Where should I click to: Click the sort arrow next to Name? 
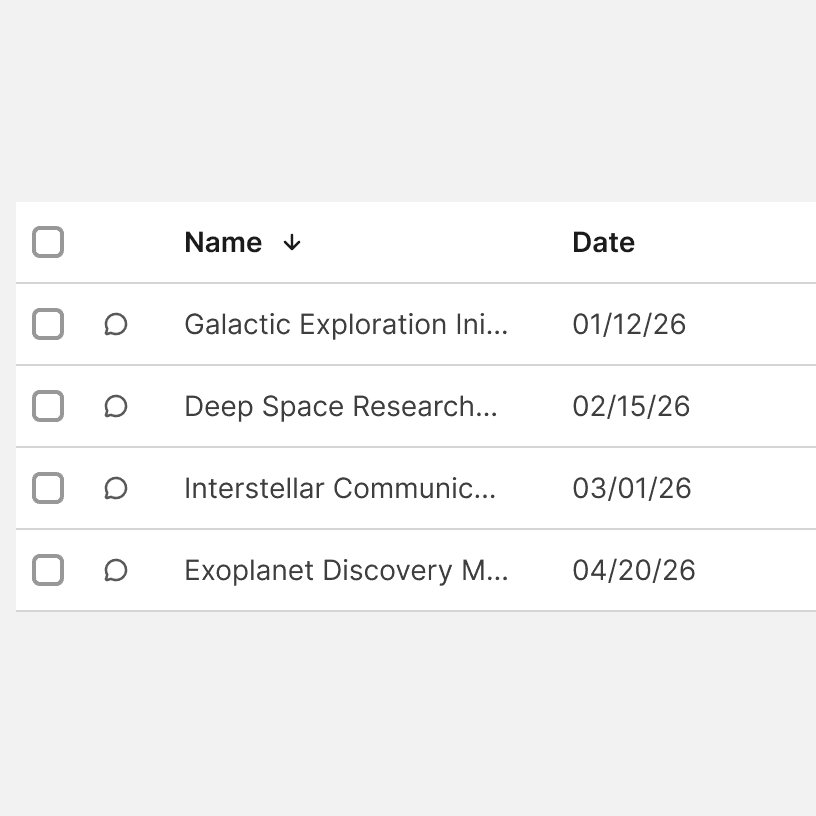pyautogui.click(x=292, y=243)
